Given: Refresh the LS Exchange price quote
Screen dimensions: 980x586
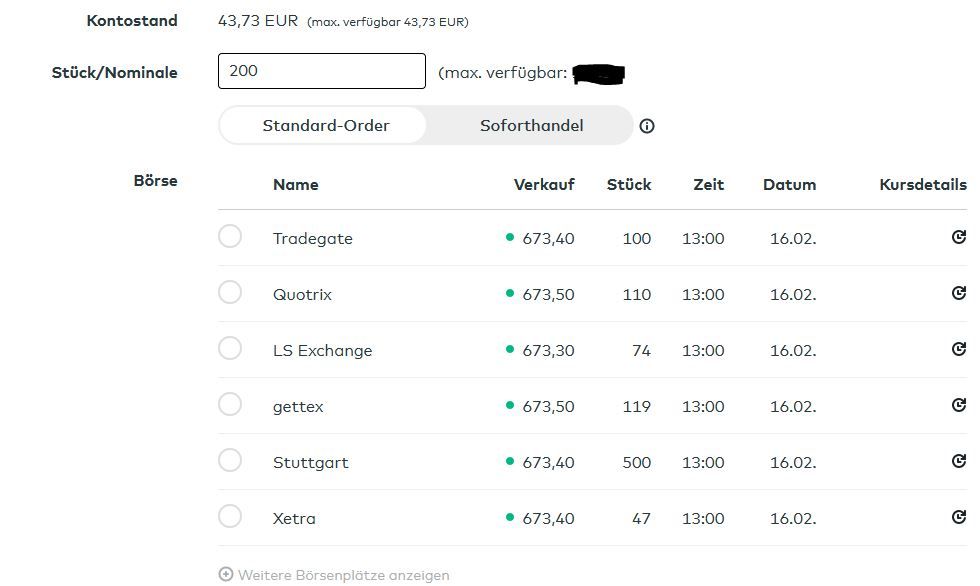Looking at the screenshot, I should (x=958, y=350).
